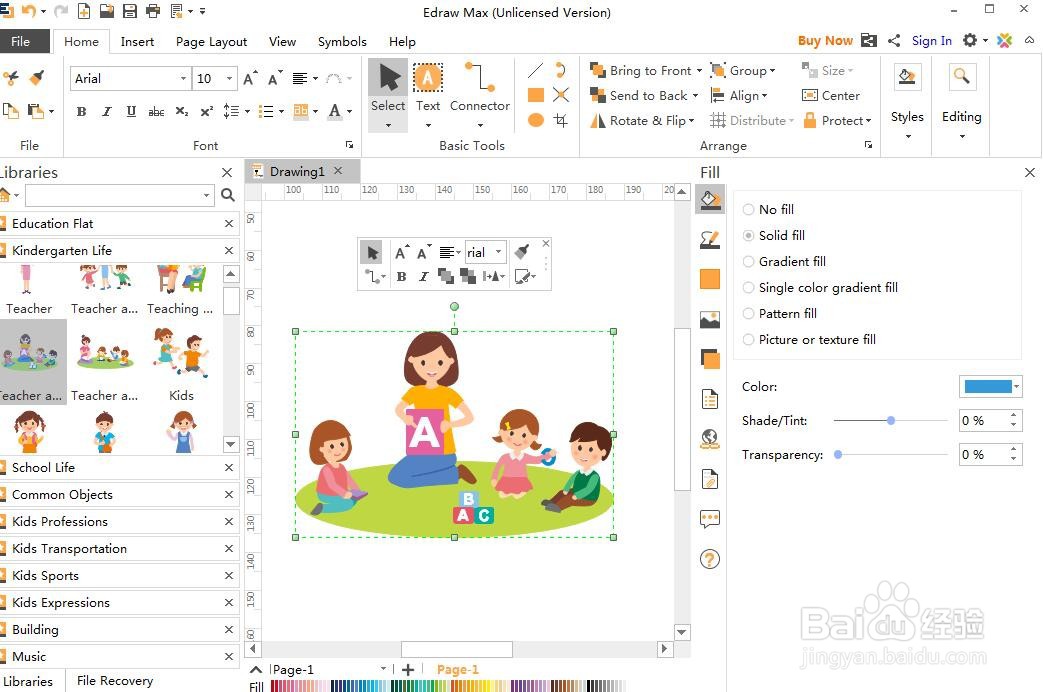Add a new page with plus button
The width and height of the screenshot is (1043, 692).
(x=408, y=669)
